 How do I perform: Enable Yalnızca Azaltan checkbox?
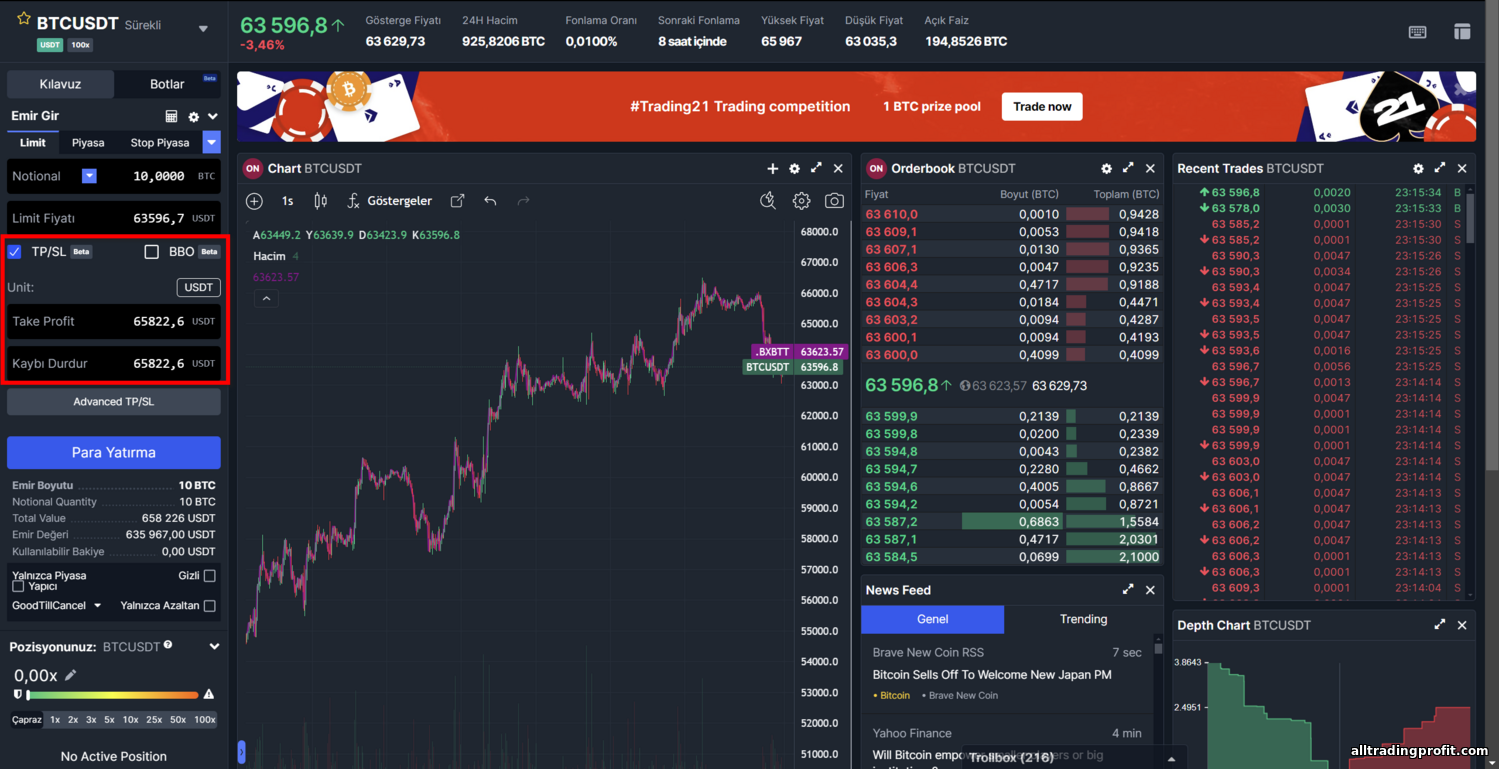(x=210, y=606)
